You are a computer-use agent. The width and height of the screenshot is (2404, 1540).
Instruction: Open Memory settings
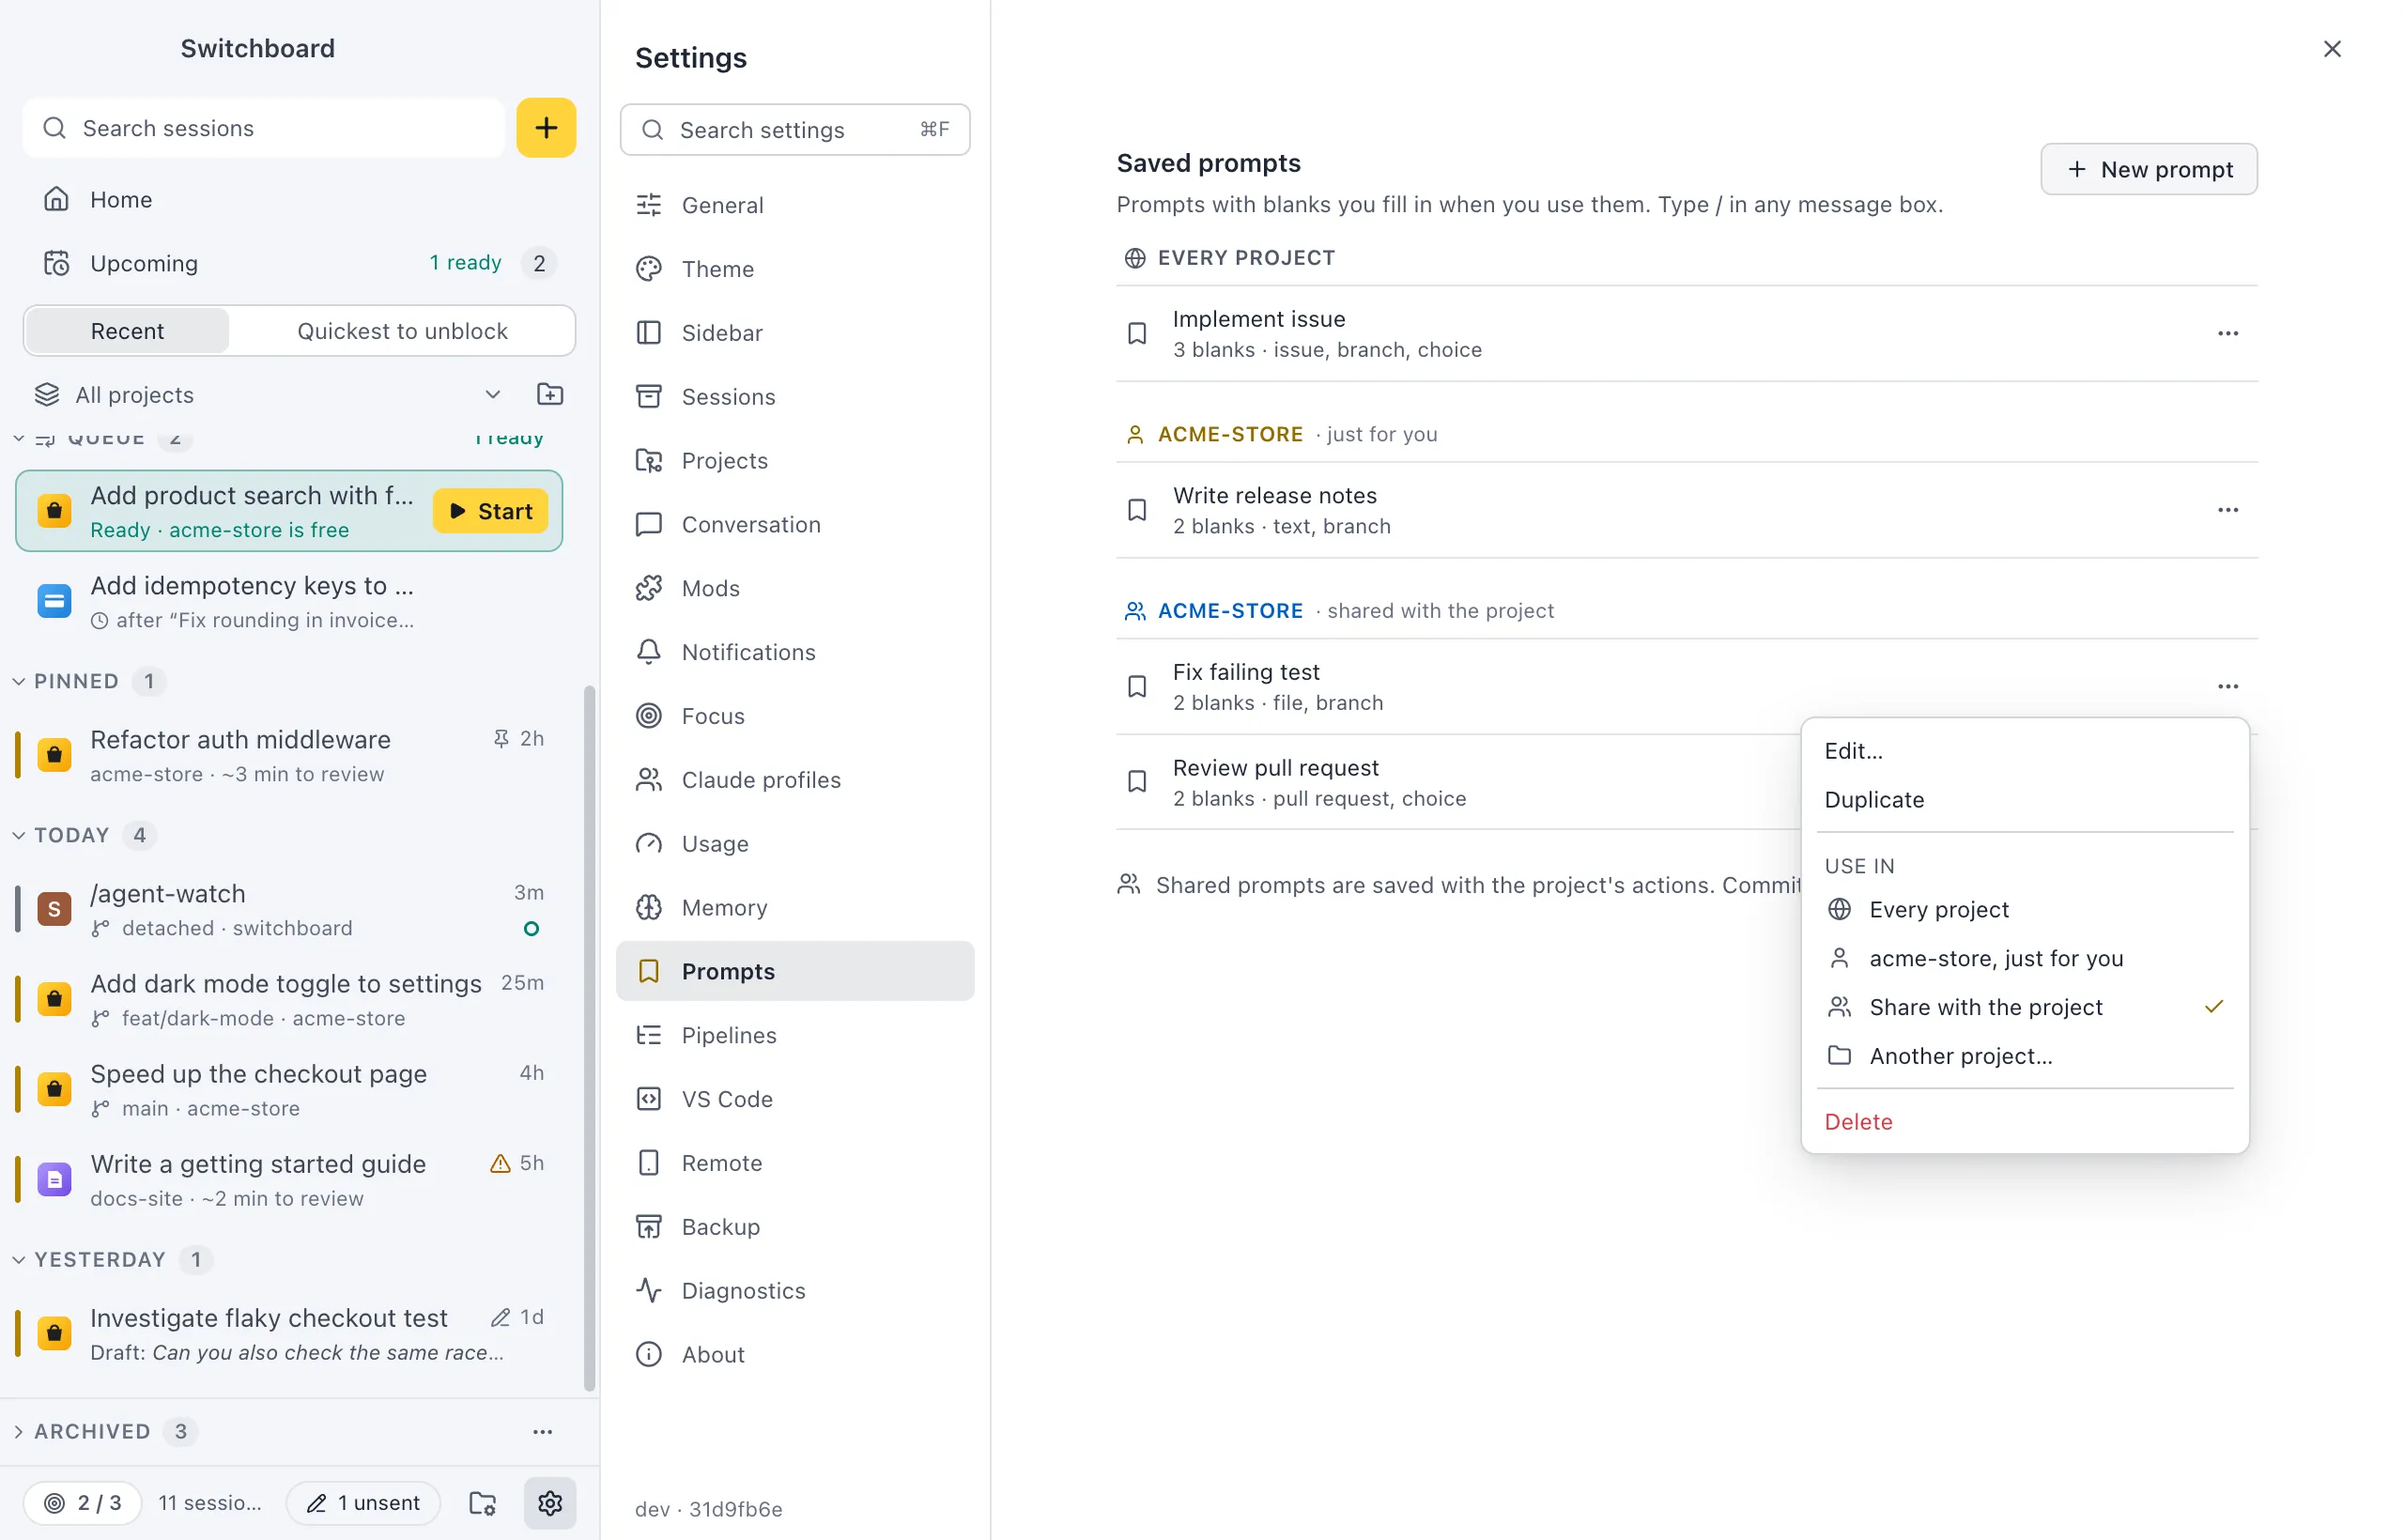(x=795, y=907)
